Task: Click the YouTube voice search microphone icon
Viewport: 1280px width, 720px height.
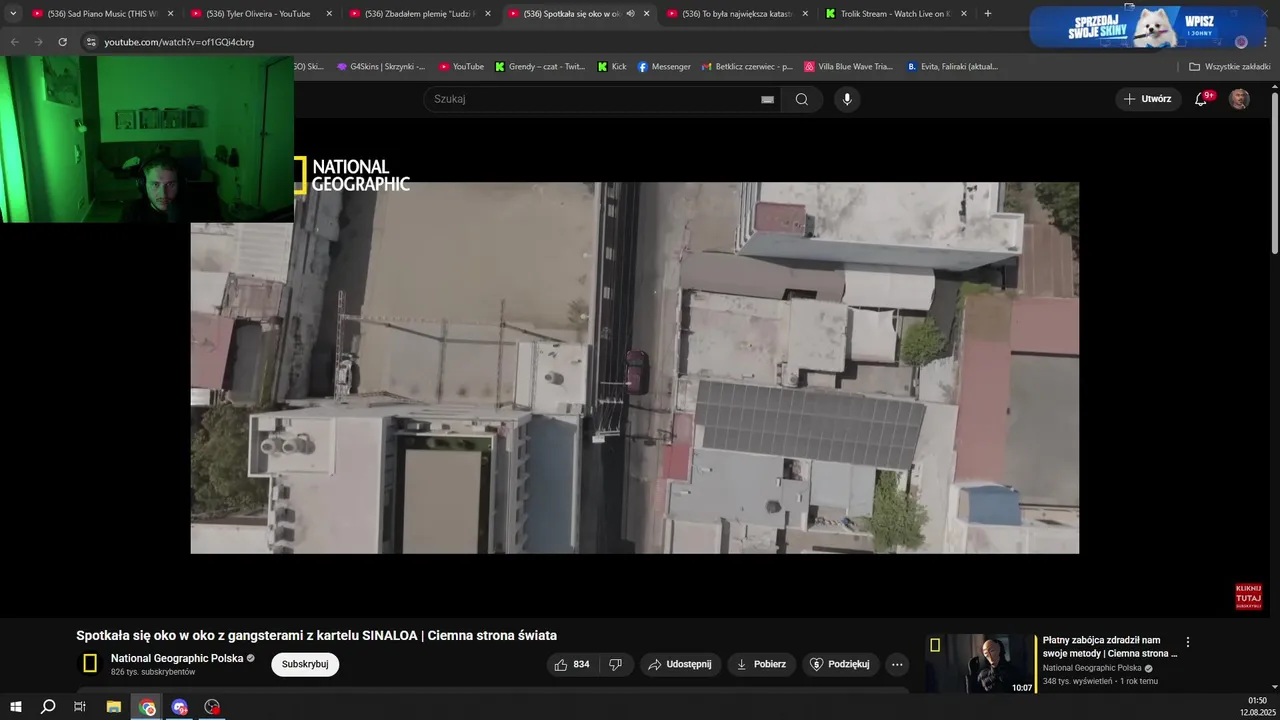Action: tap(847, 99)
